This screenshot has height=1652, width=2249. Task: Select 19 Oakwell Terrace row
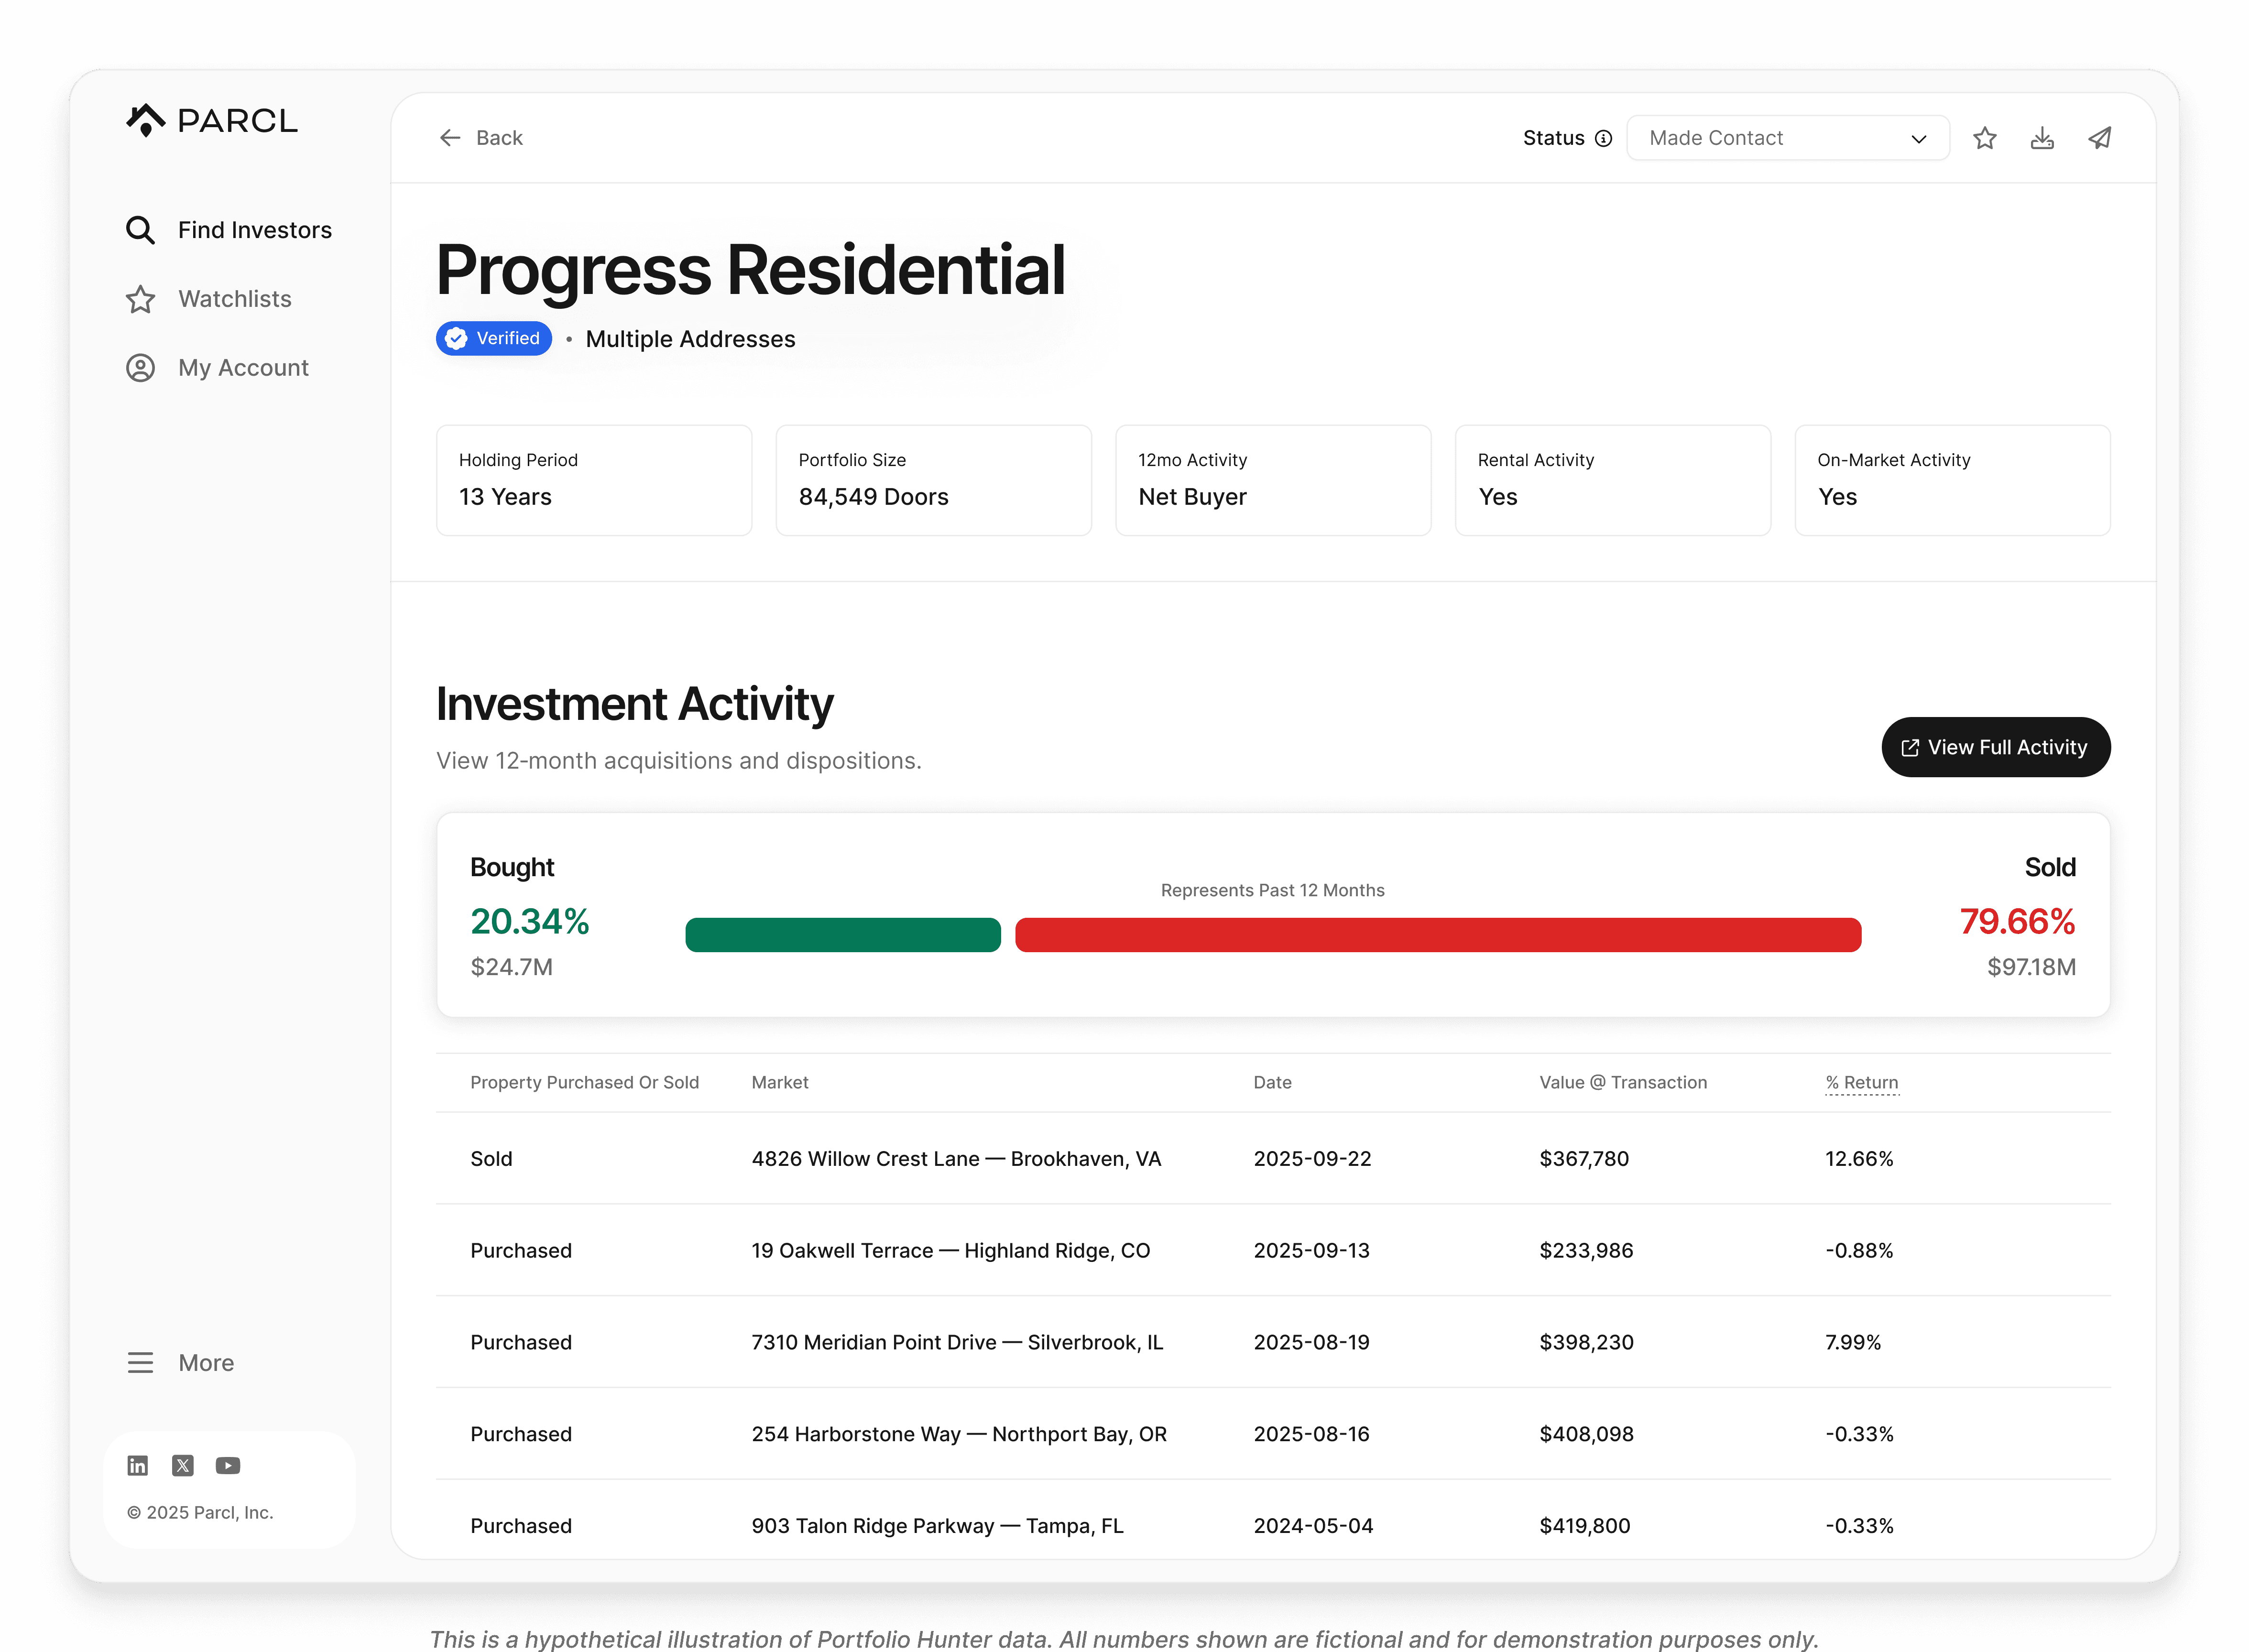tap(1273, 1250)
